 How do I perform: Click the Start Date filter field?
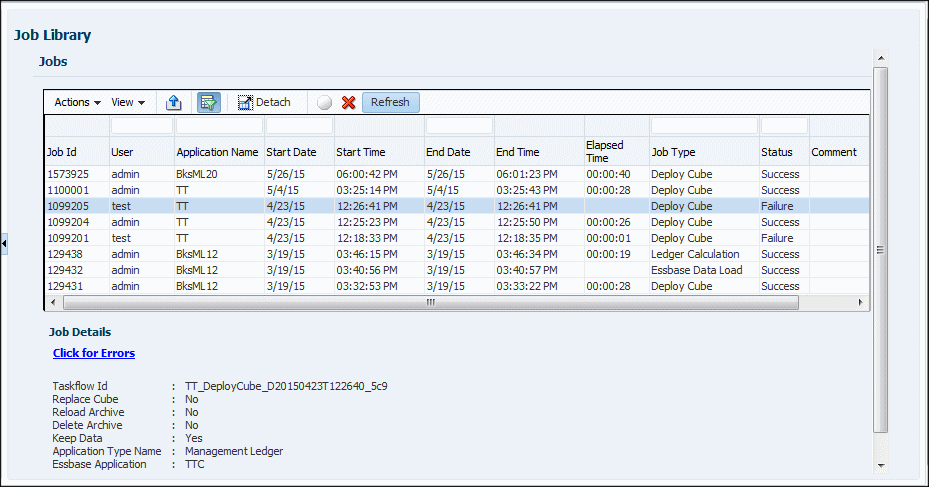click(x=299, y=126)
